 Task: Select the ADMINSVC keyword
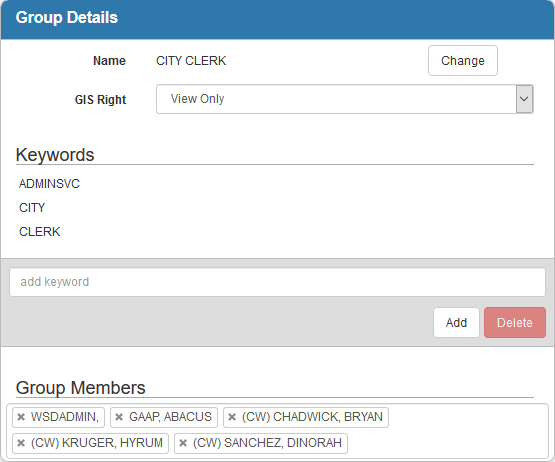pos(49,184)
